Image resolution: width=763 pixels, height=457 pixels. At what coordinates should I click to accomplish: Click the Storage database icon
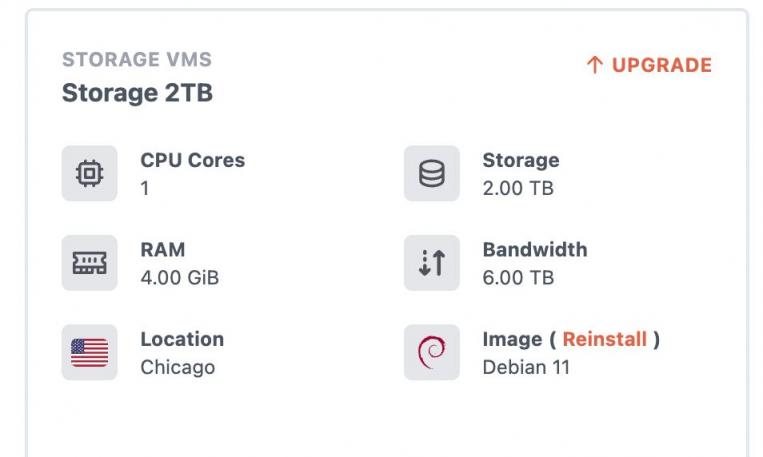[x=431, y=174]
